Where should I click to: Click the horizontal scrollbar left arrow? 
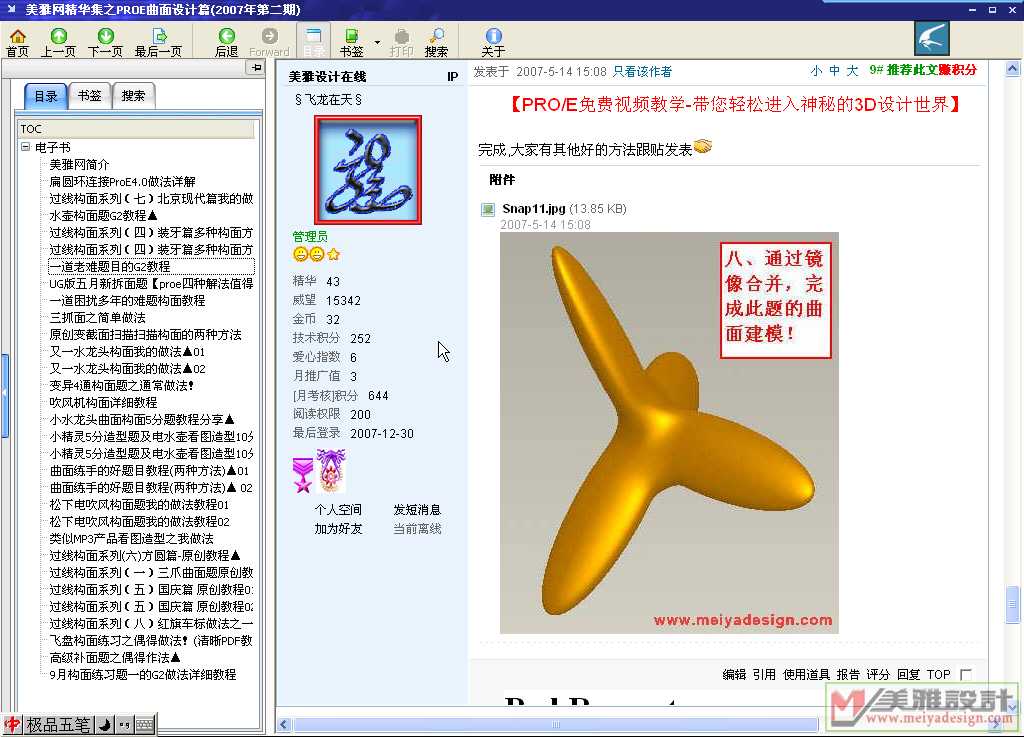pos(283,724)
